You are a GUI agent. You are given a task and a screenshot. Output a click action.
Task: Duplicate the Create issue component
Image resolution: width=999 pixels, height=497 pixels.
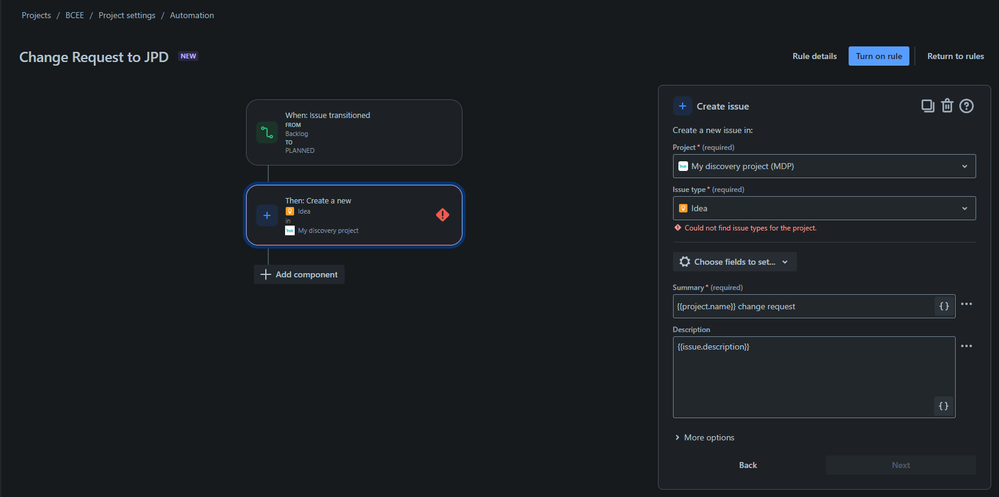[927, 106]
